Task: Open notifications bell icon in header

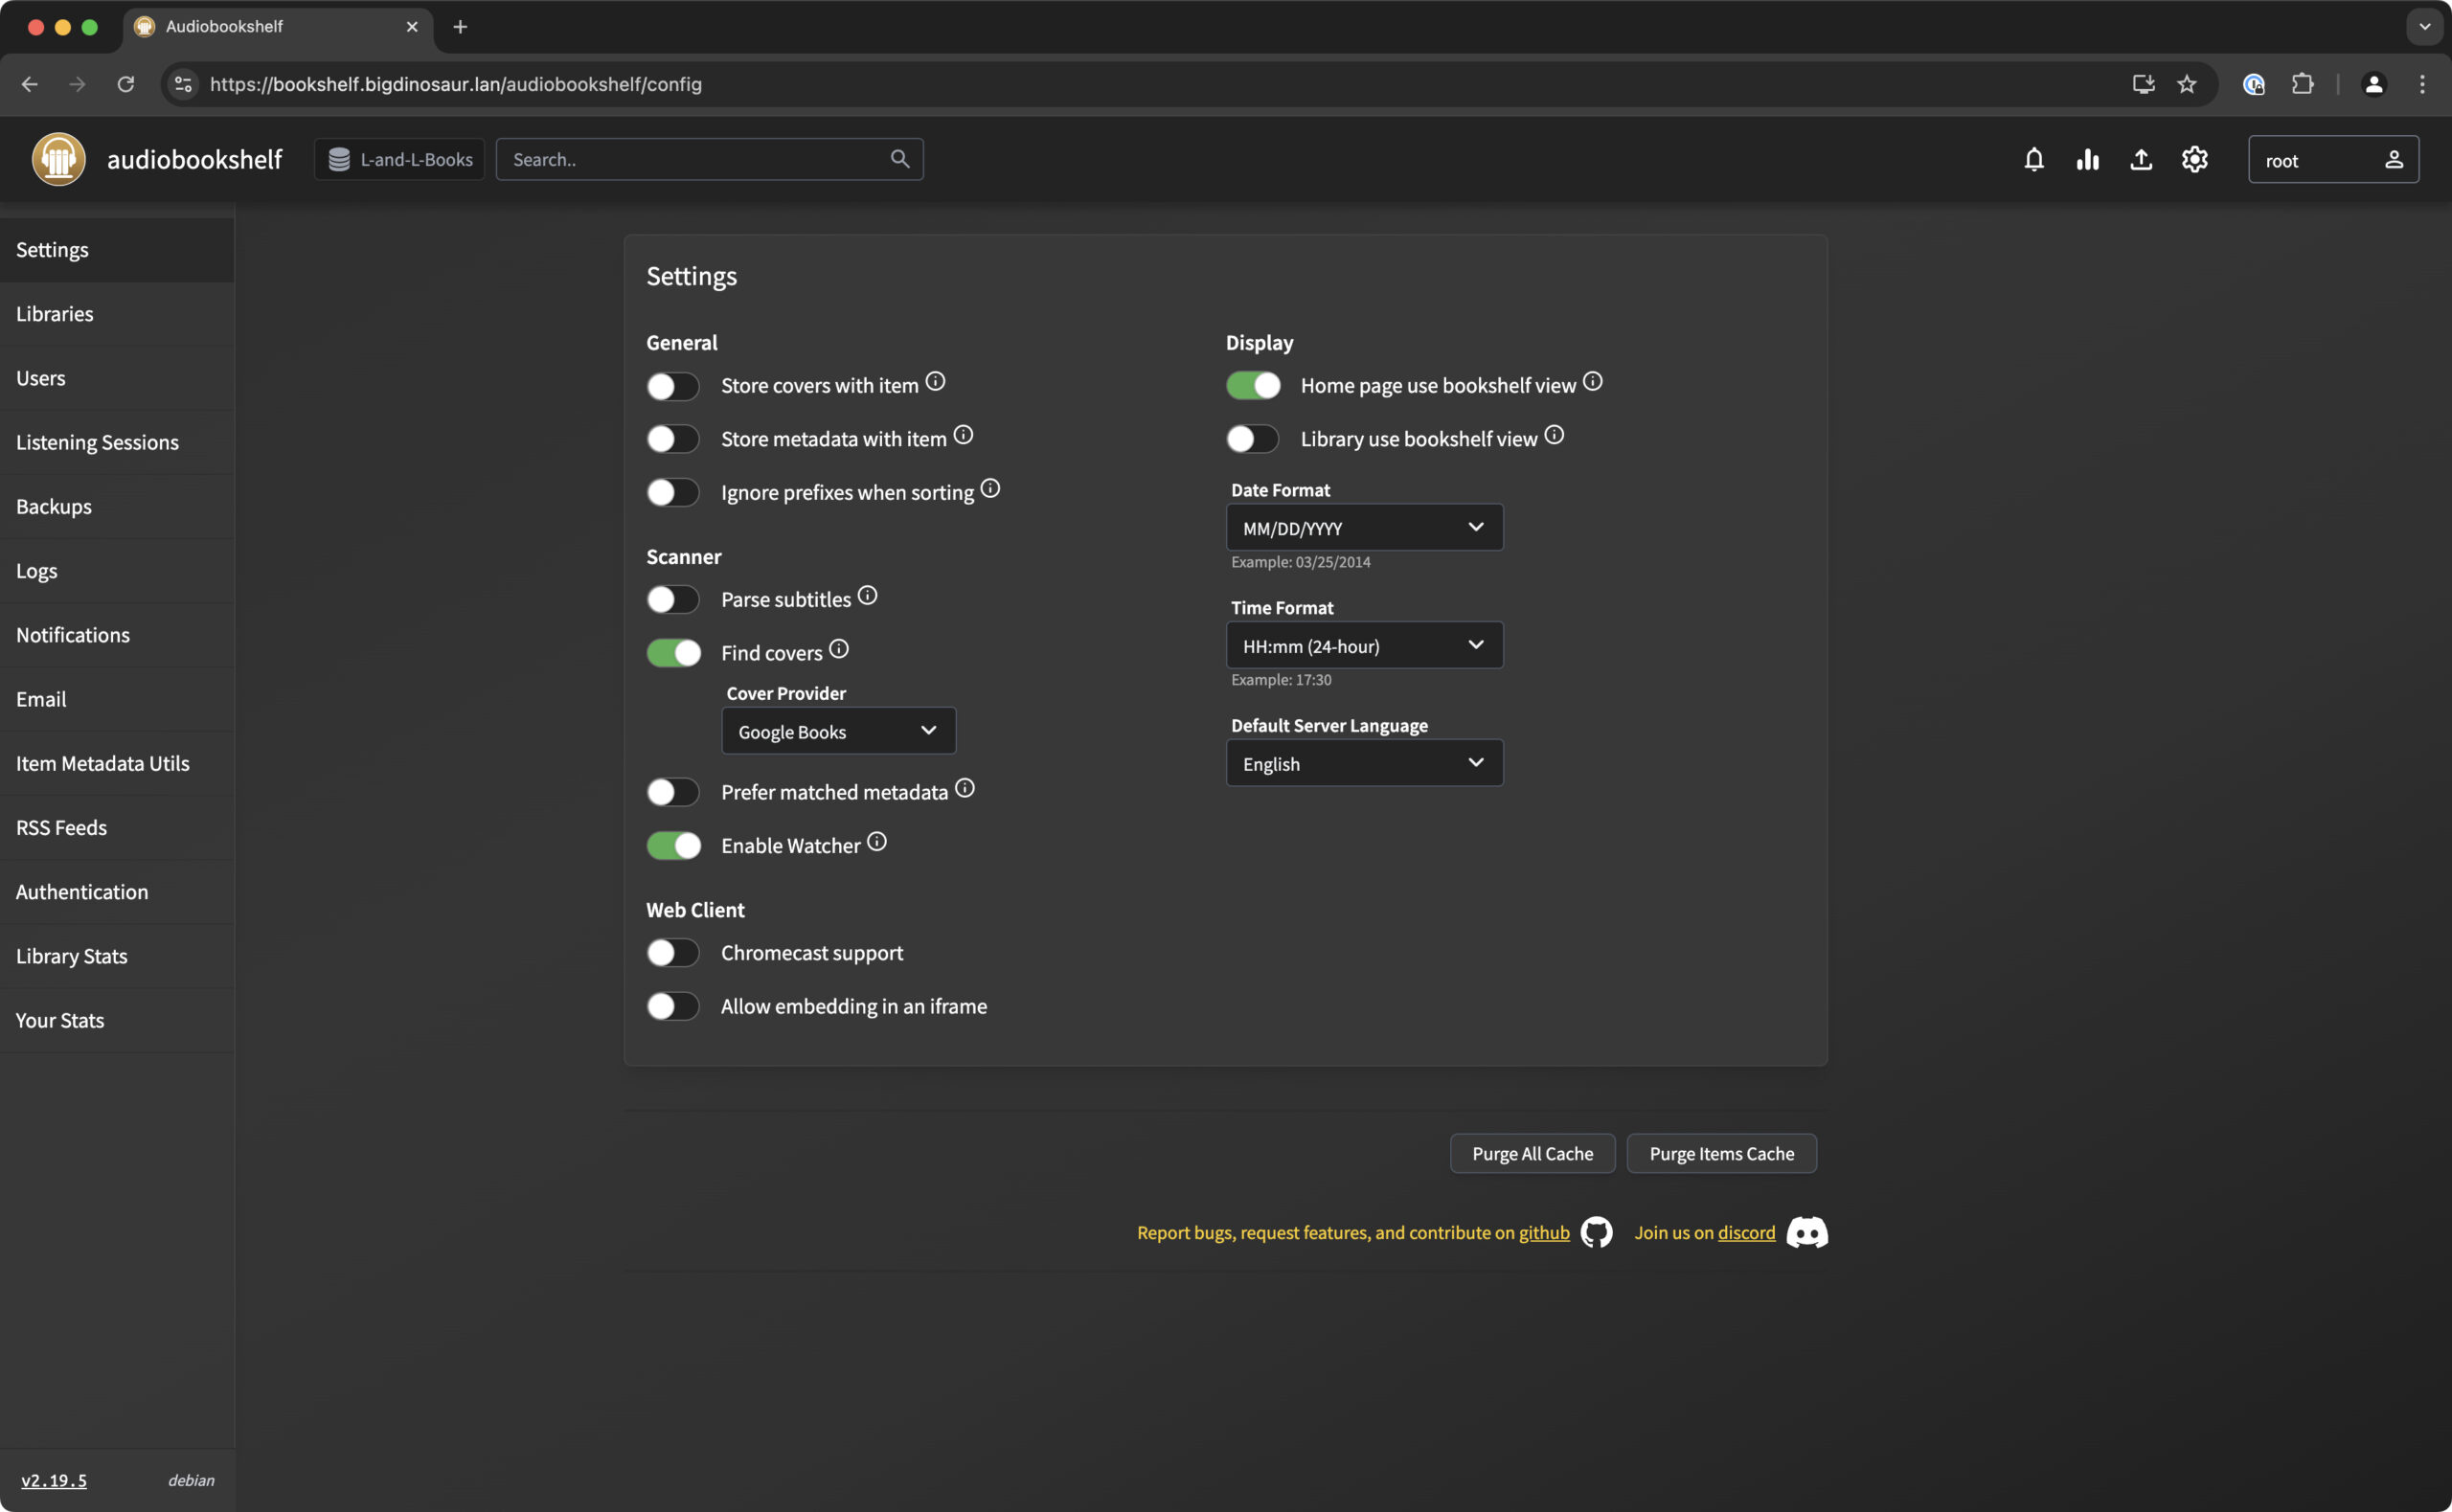Action: tap(2033, 160)
